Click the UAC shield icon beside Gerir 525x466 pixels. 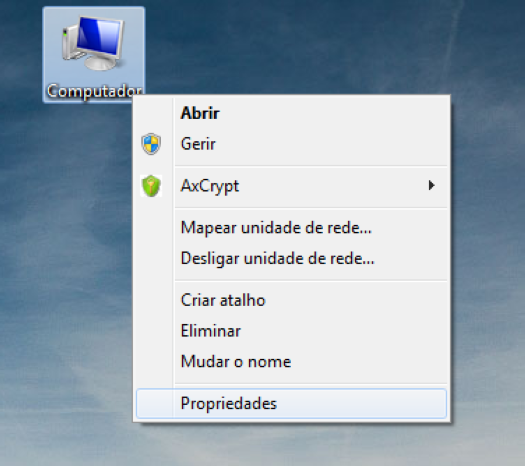click(x=151, y=144)
